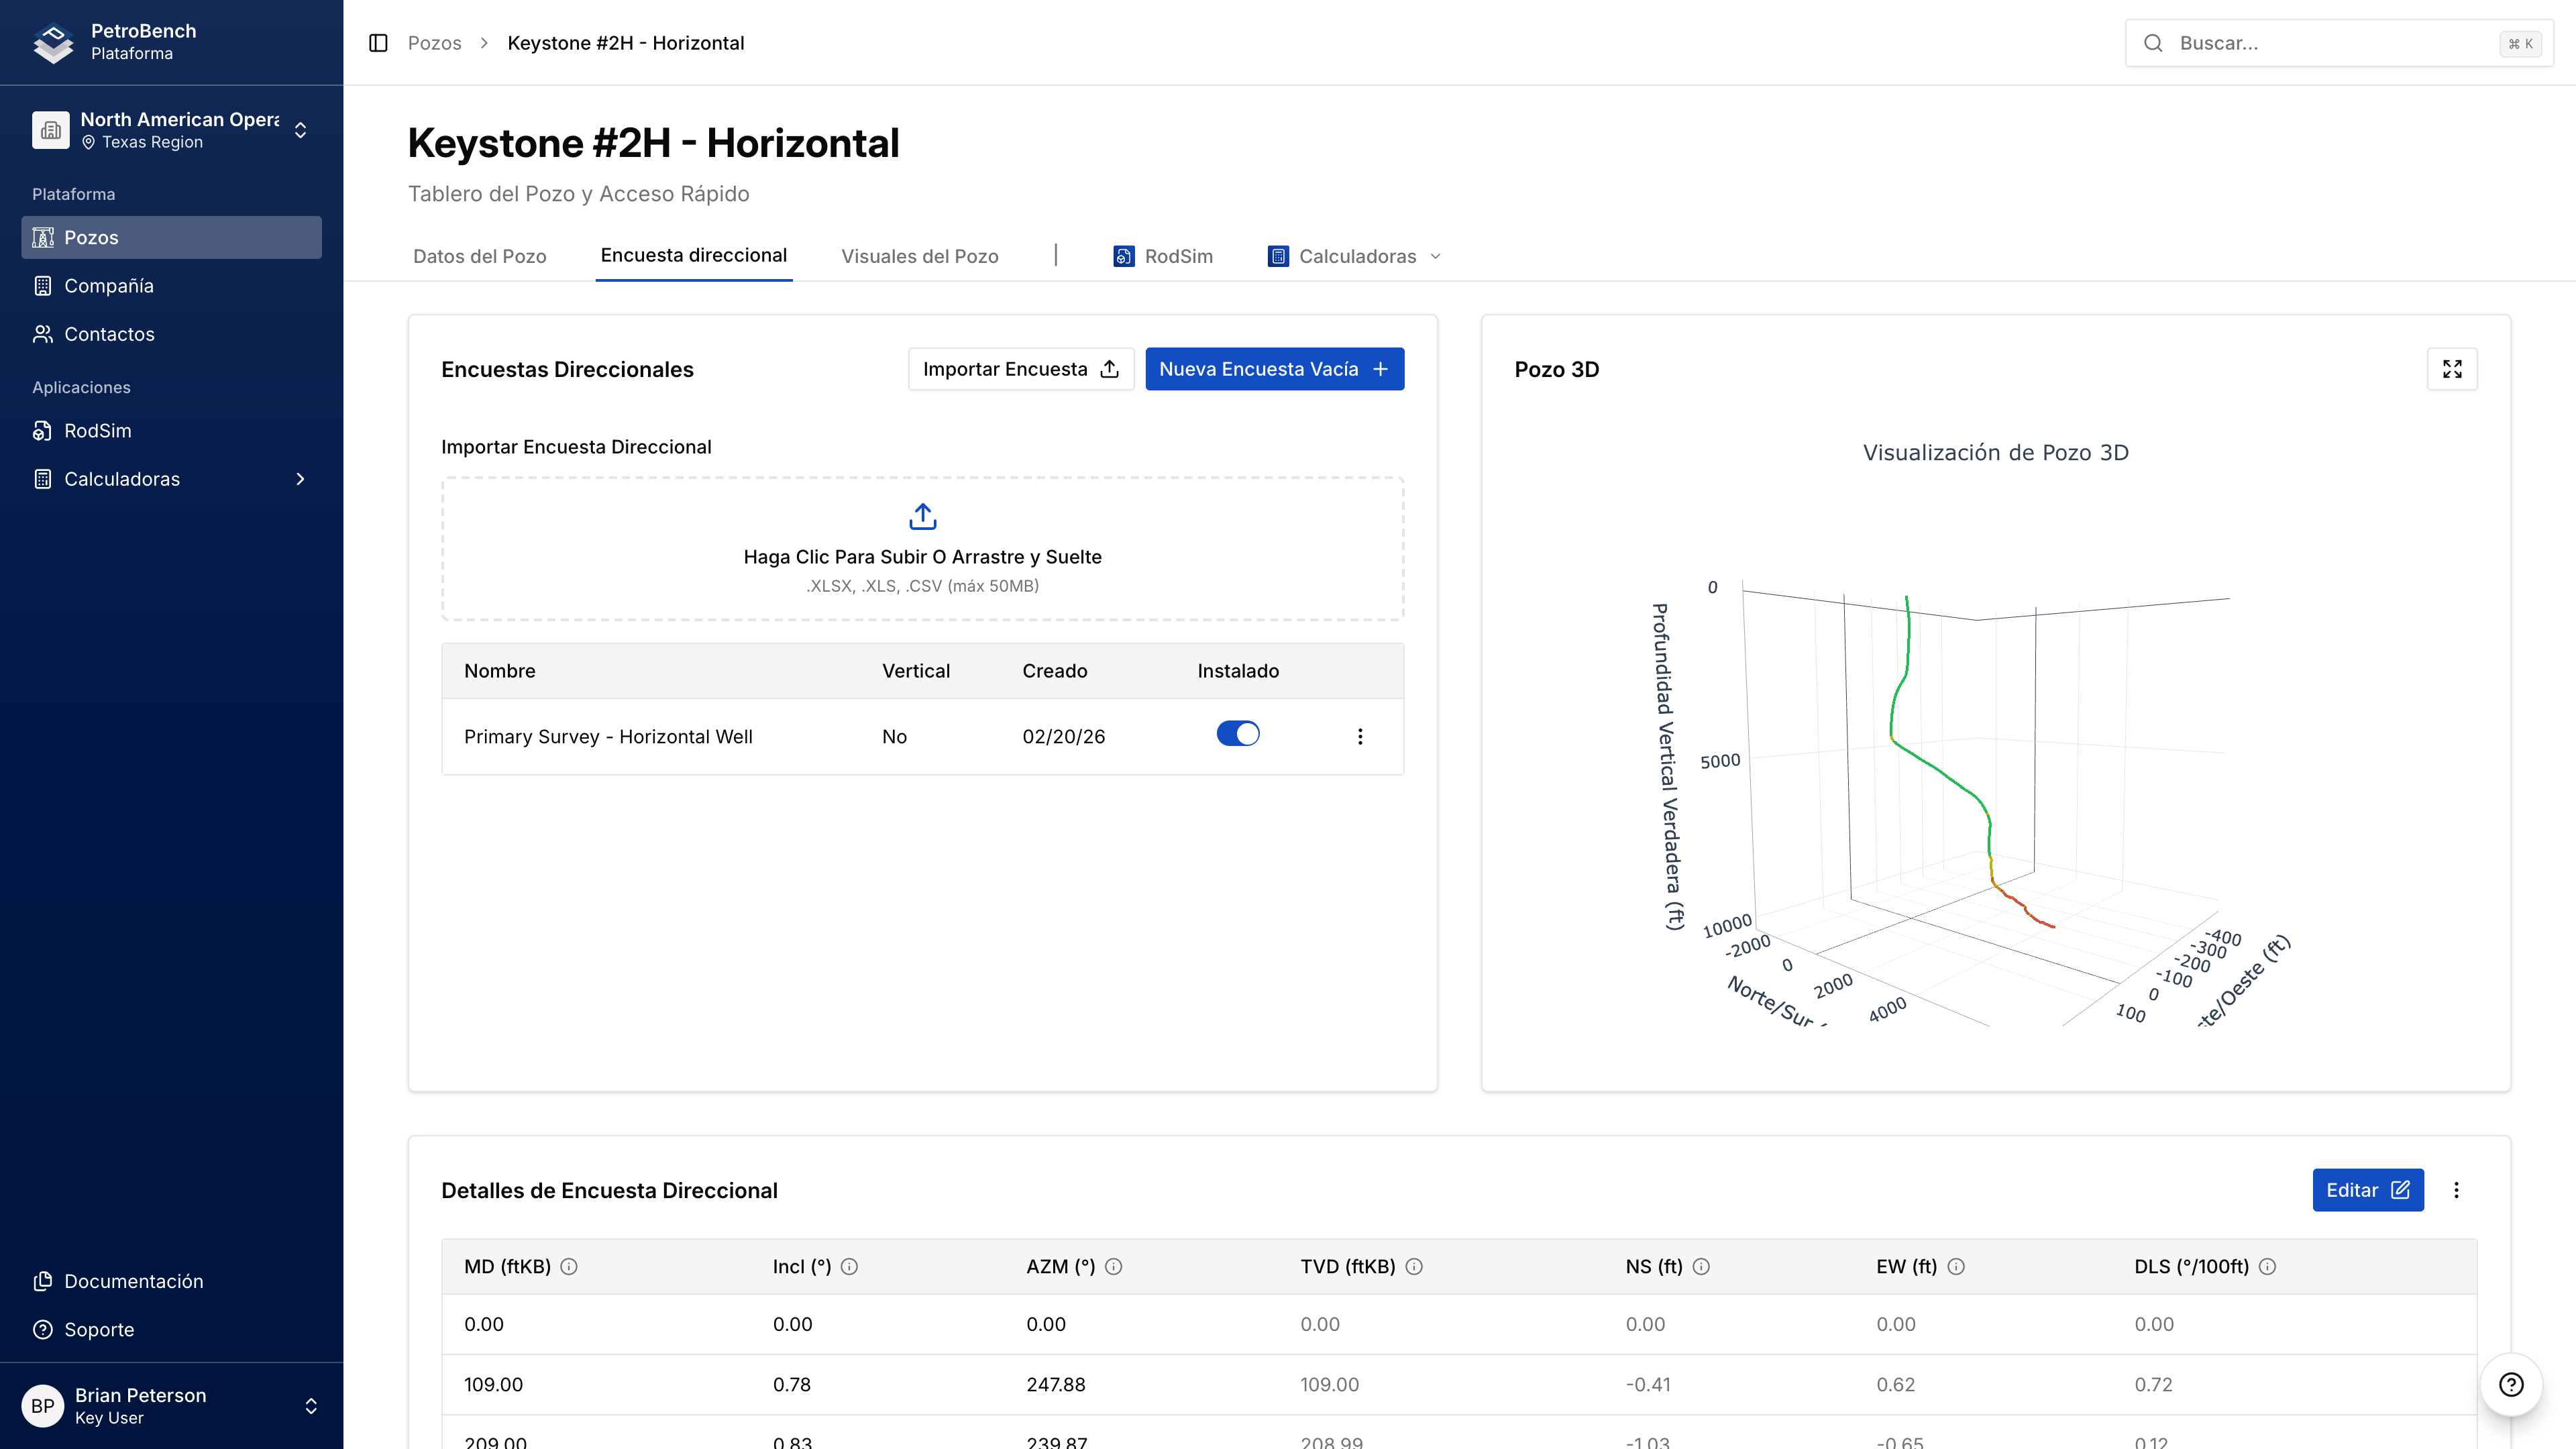Open the survey details three-dot menu
Image resolution: width=2576 pixels, height=1449 pixels.
[2456, 1190]
